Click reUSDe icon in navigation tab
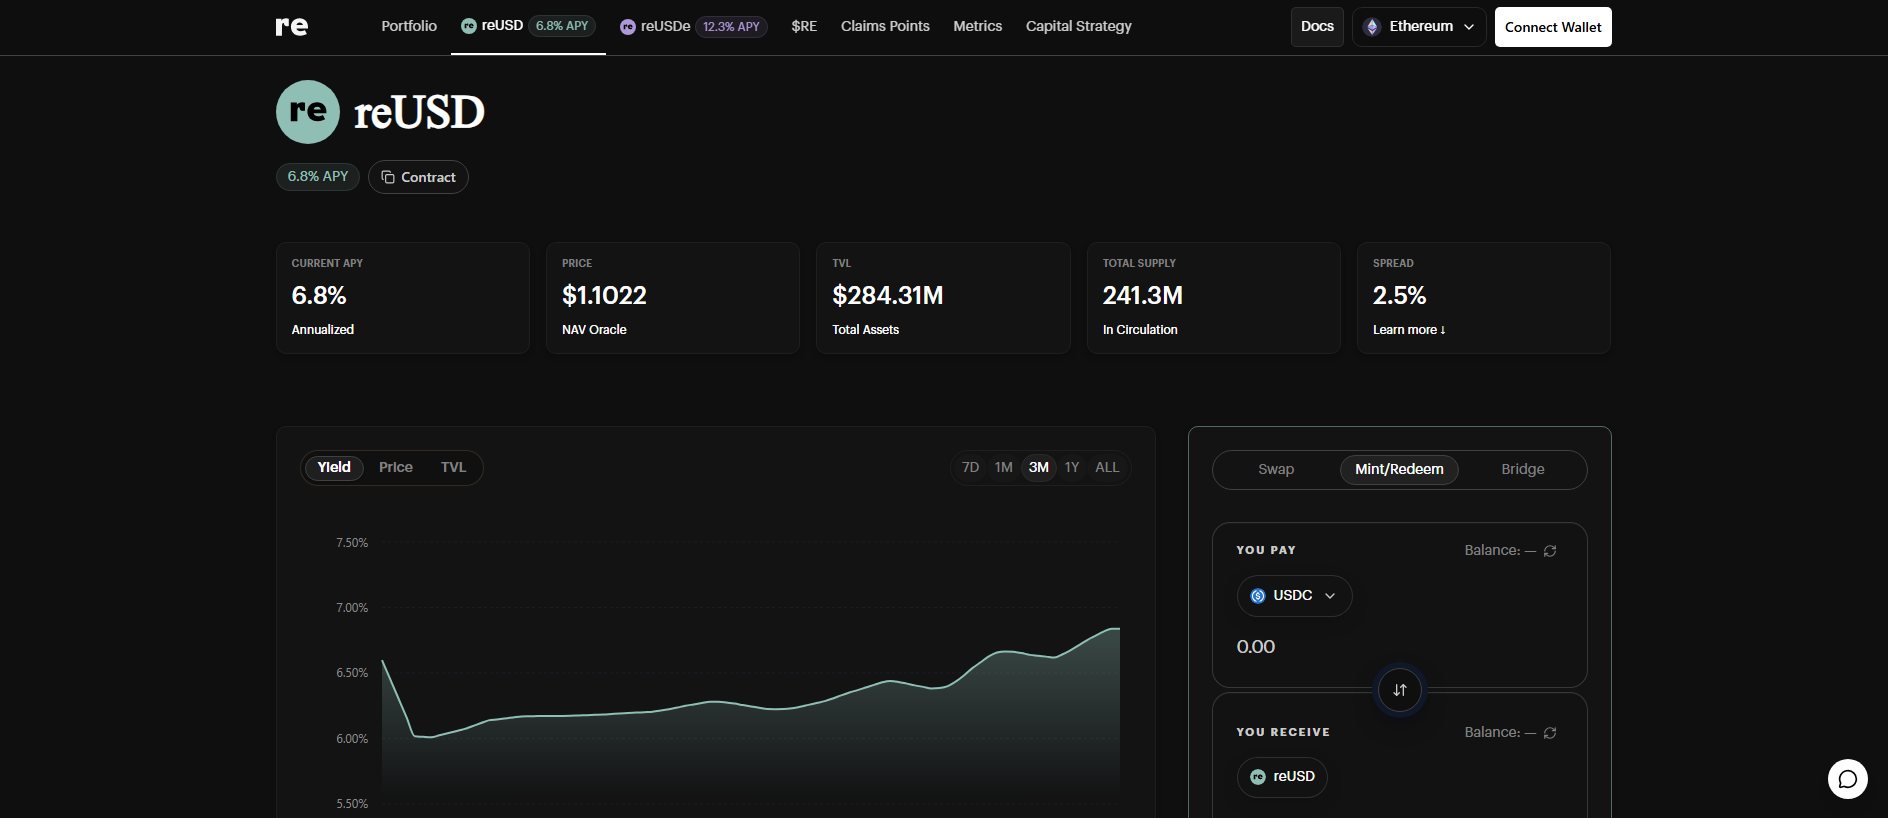This screenshot has height=818, width=1888. pyautogui.click(x=628, y=27)
